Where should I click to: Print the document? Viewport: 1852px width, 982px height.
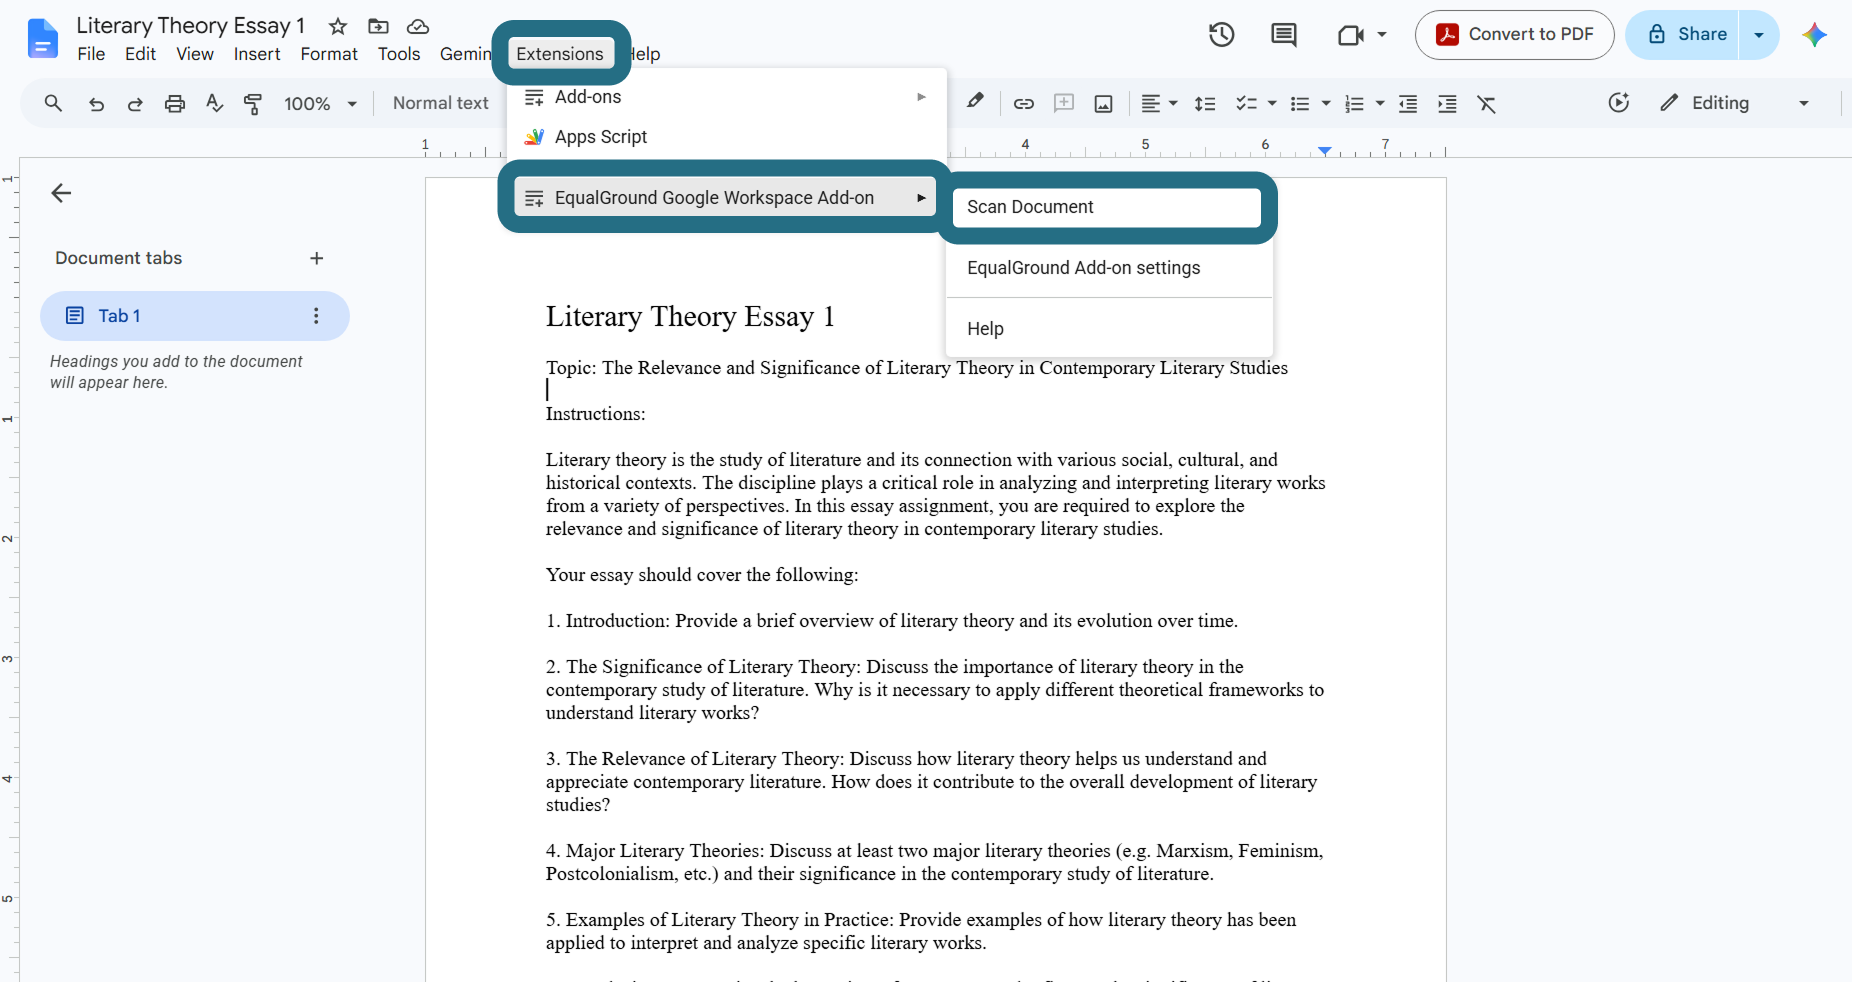coord(175,103)
